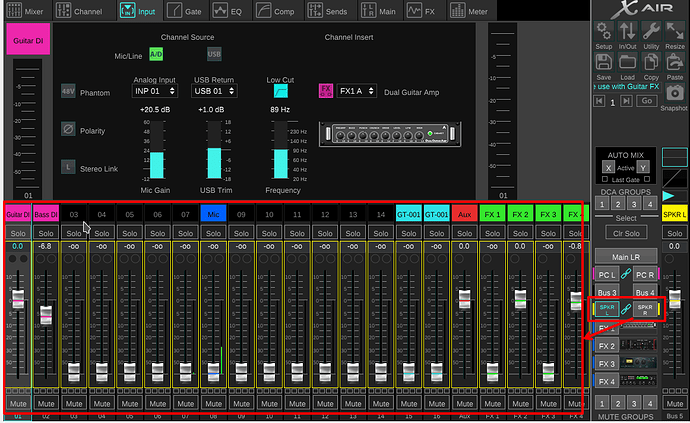Expand the FX1 A insert dropdown

tap(354, 91)
